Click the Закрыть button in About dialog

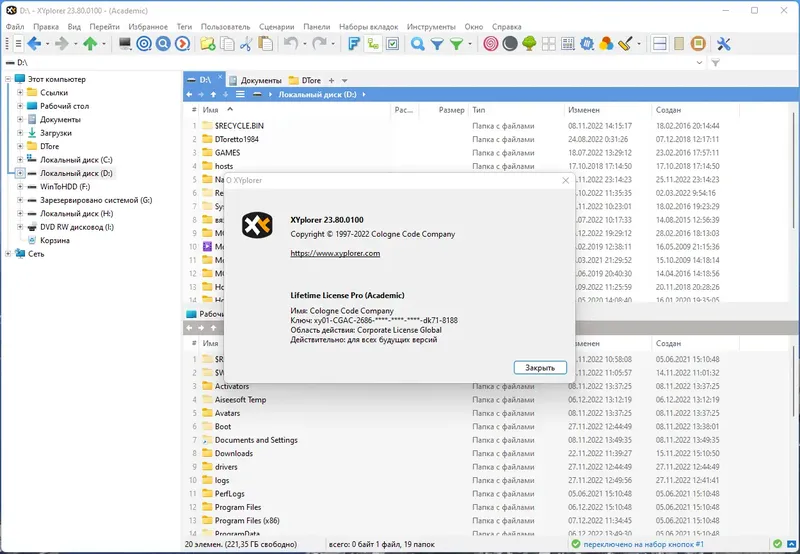pyautogui.click(x=540, y=367)
